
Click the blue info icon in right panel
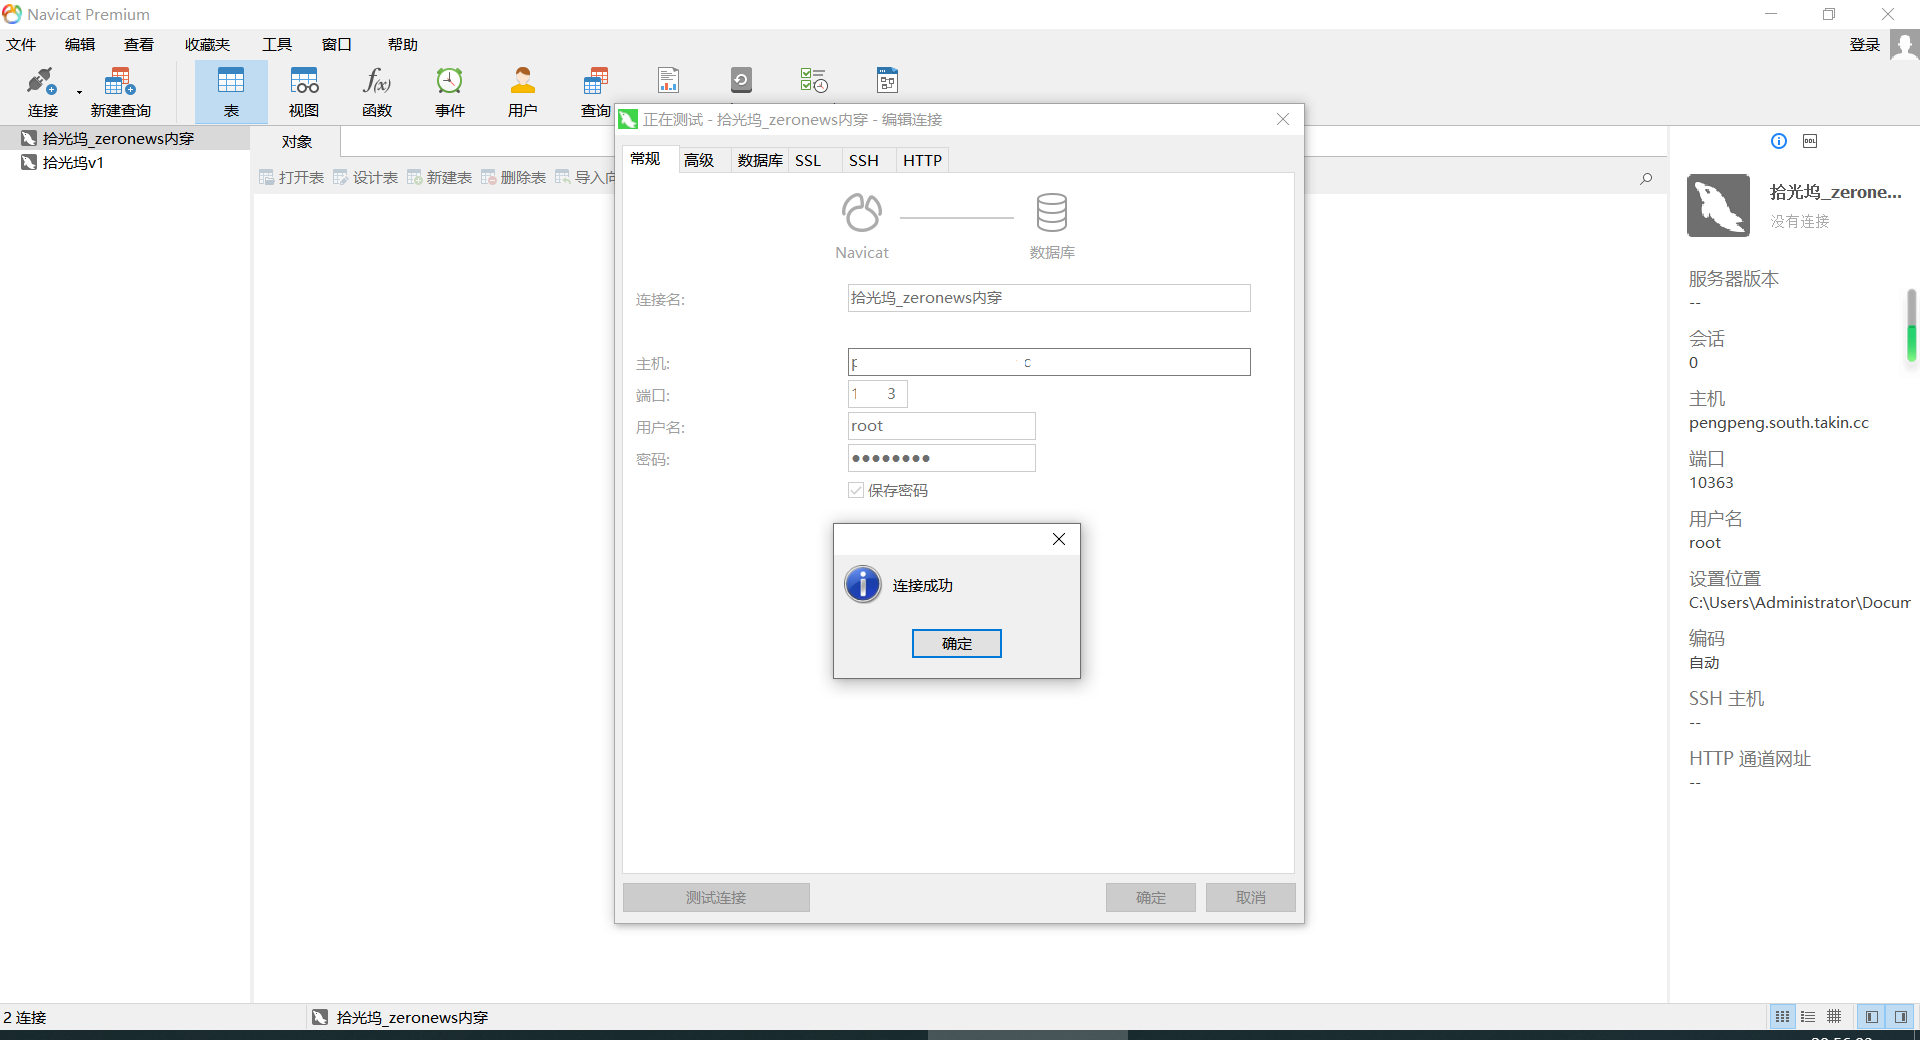1779,141
